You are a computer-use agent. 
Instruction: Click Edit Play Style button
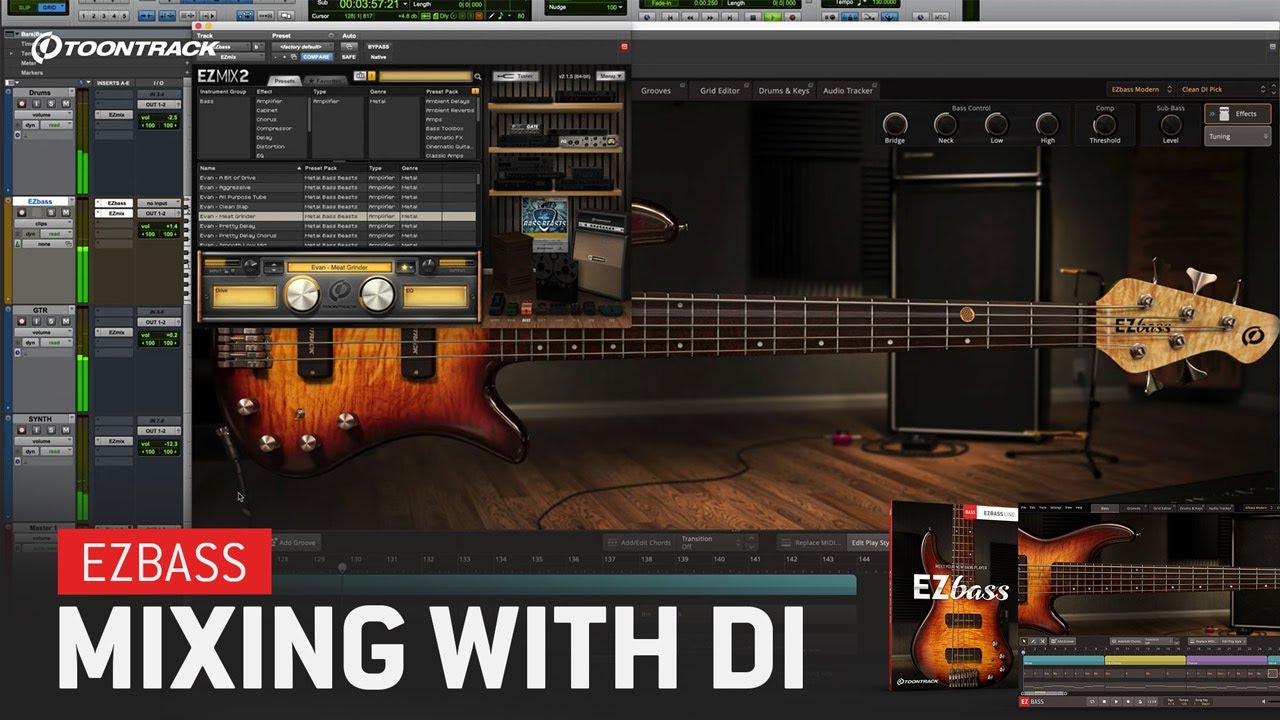pos(868,542)
